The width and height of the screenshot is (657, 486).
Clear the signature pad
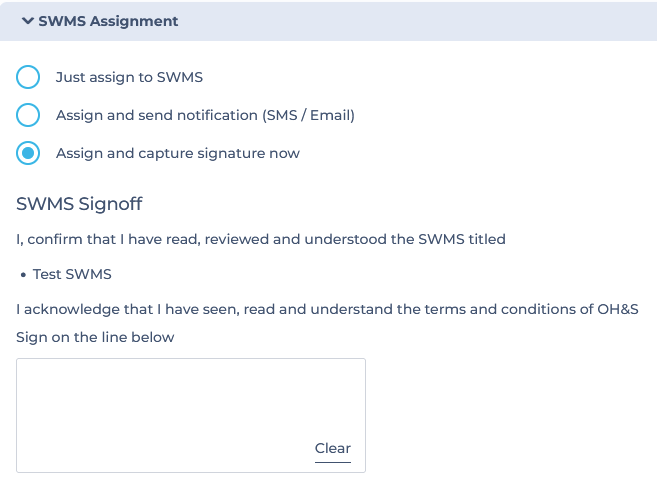pos(333,448)
